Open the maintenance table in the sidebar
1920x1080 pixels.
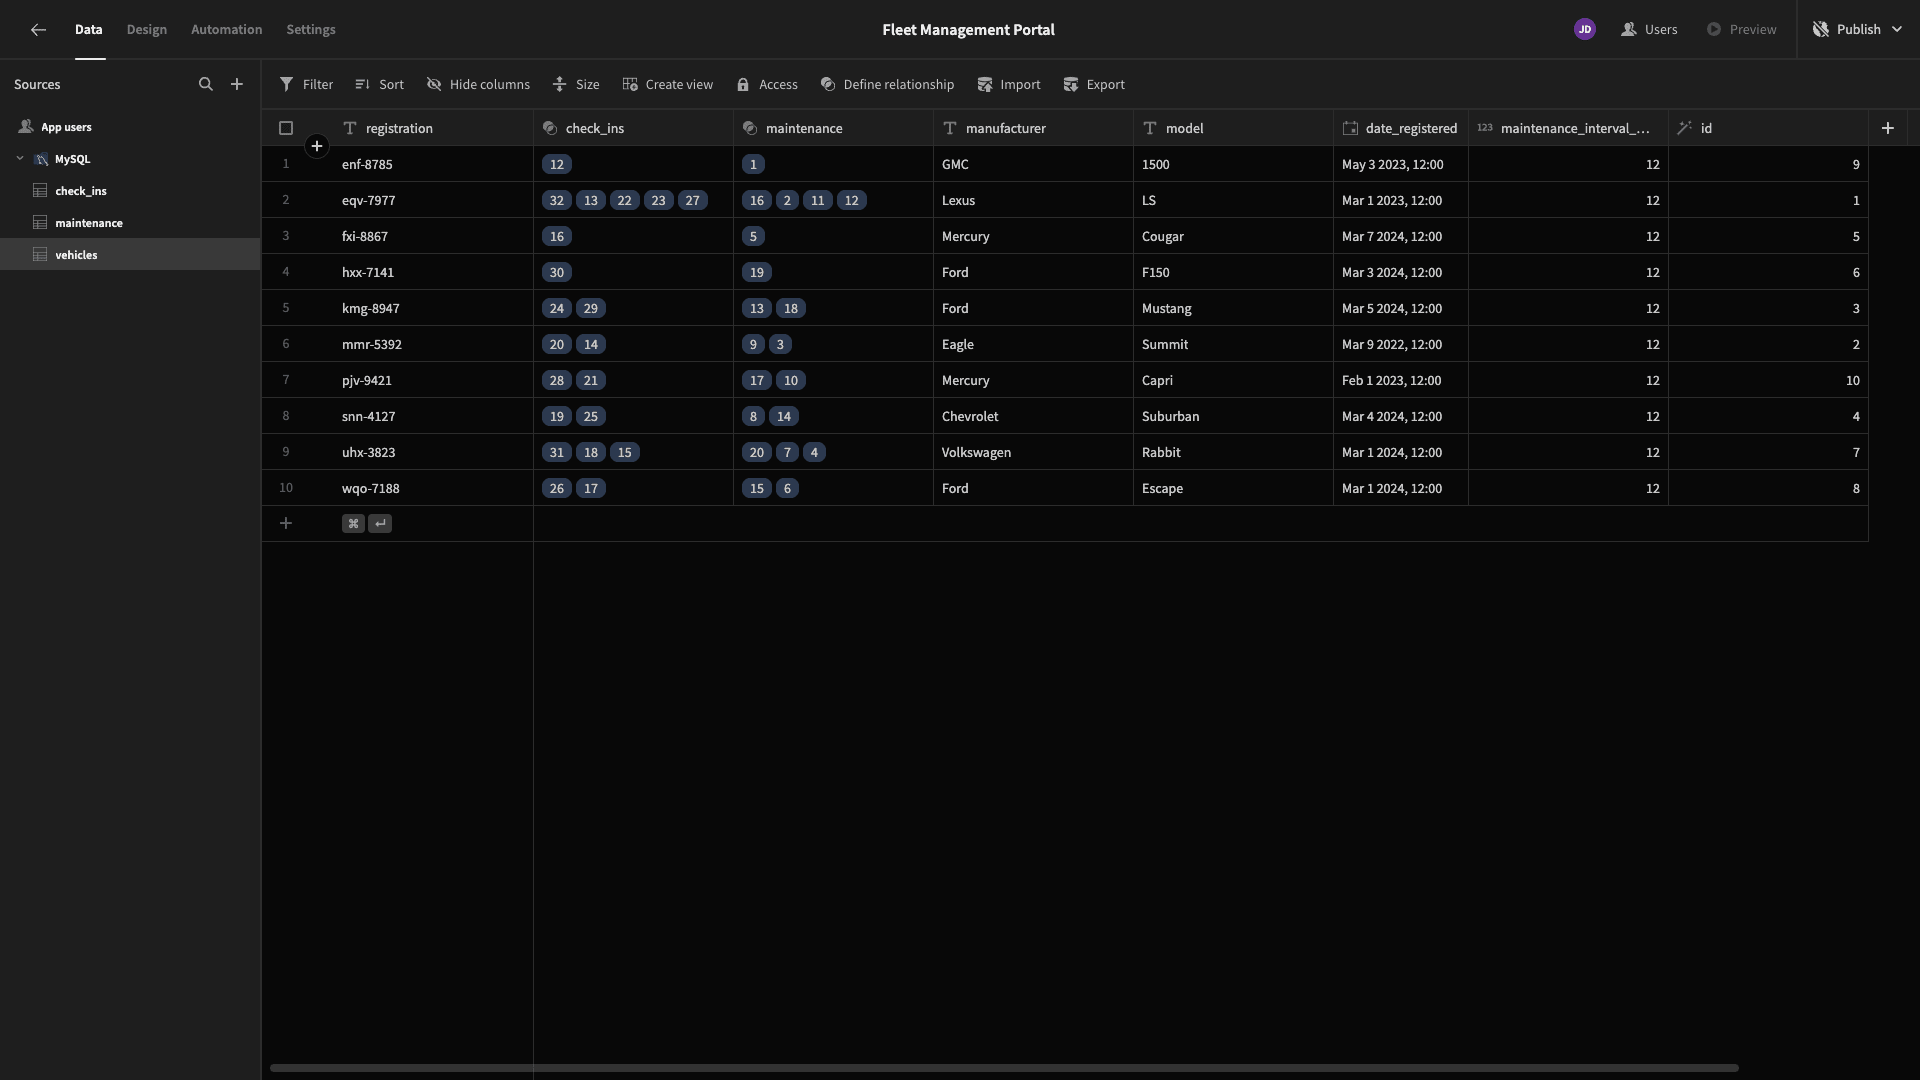(130, 223)
